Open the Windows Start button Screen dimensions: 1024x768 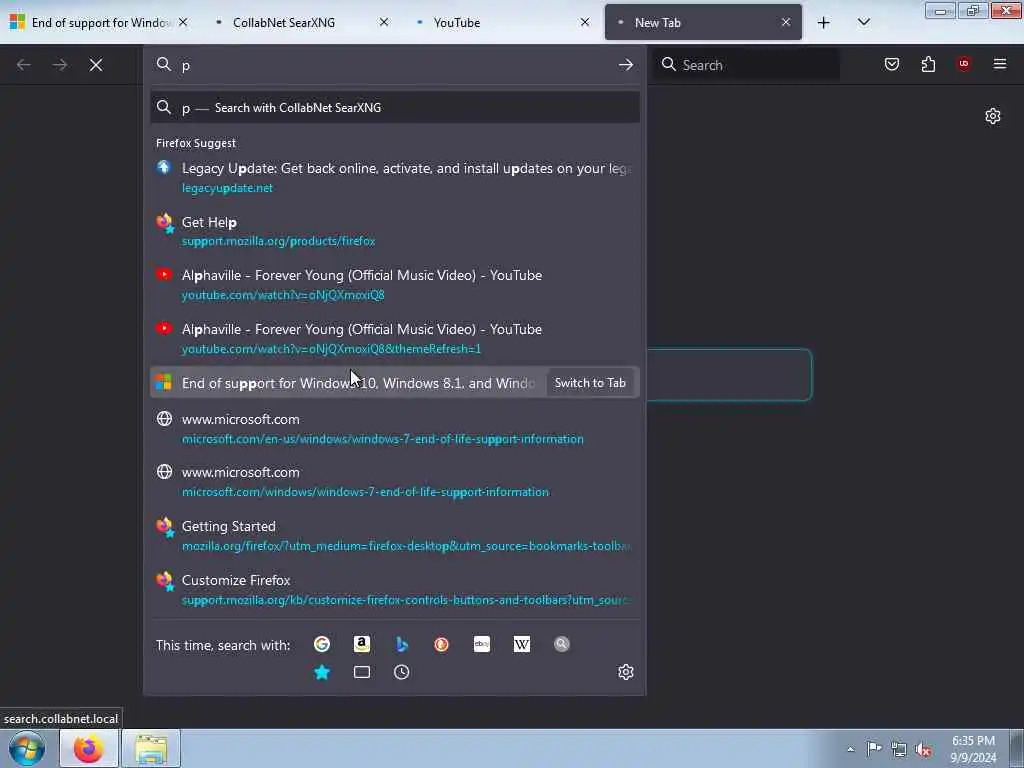point(27,748)
